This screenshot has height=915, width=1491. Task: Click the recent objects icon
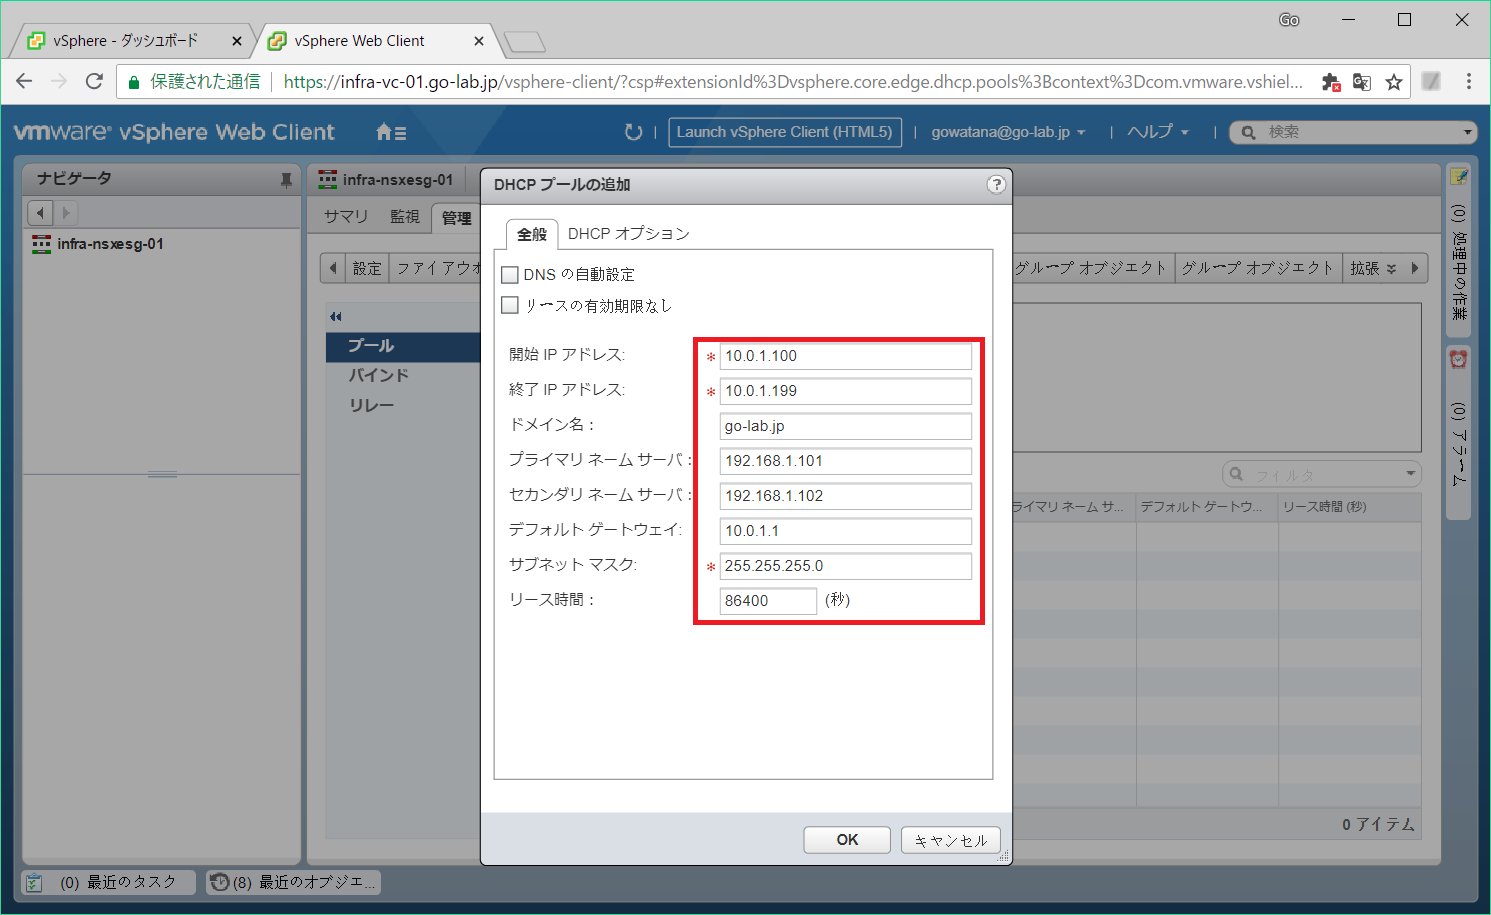(x=220, y=883)
